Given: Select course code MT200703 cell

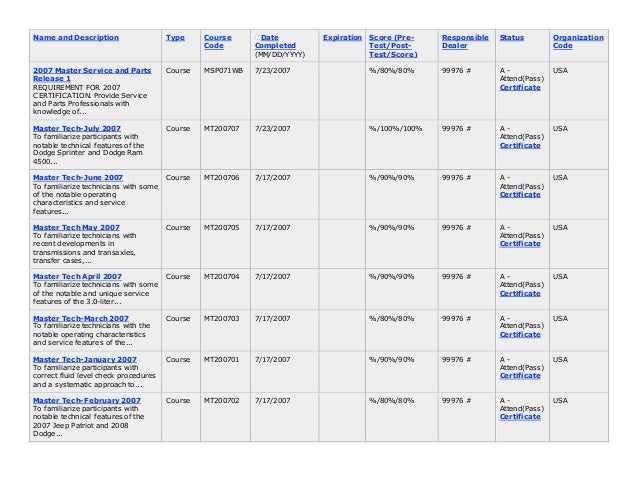Looking at the screenshot, I should [x=221, y=318].
